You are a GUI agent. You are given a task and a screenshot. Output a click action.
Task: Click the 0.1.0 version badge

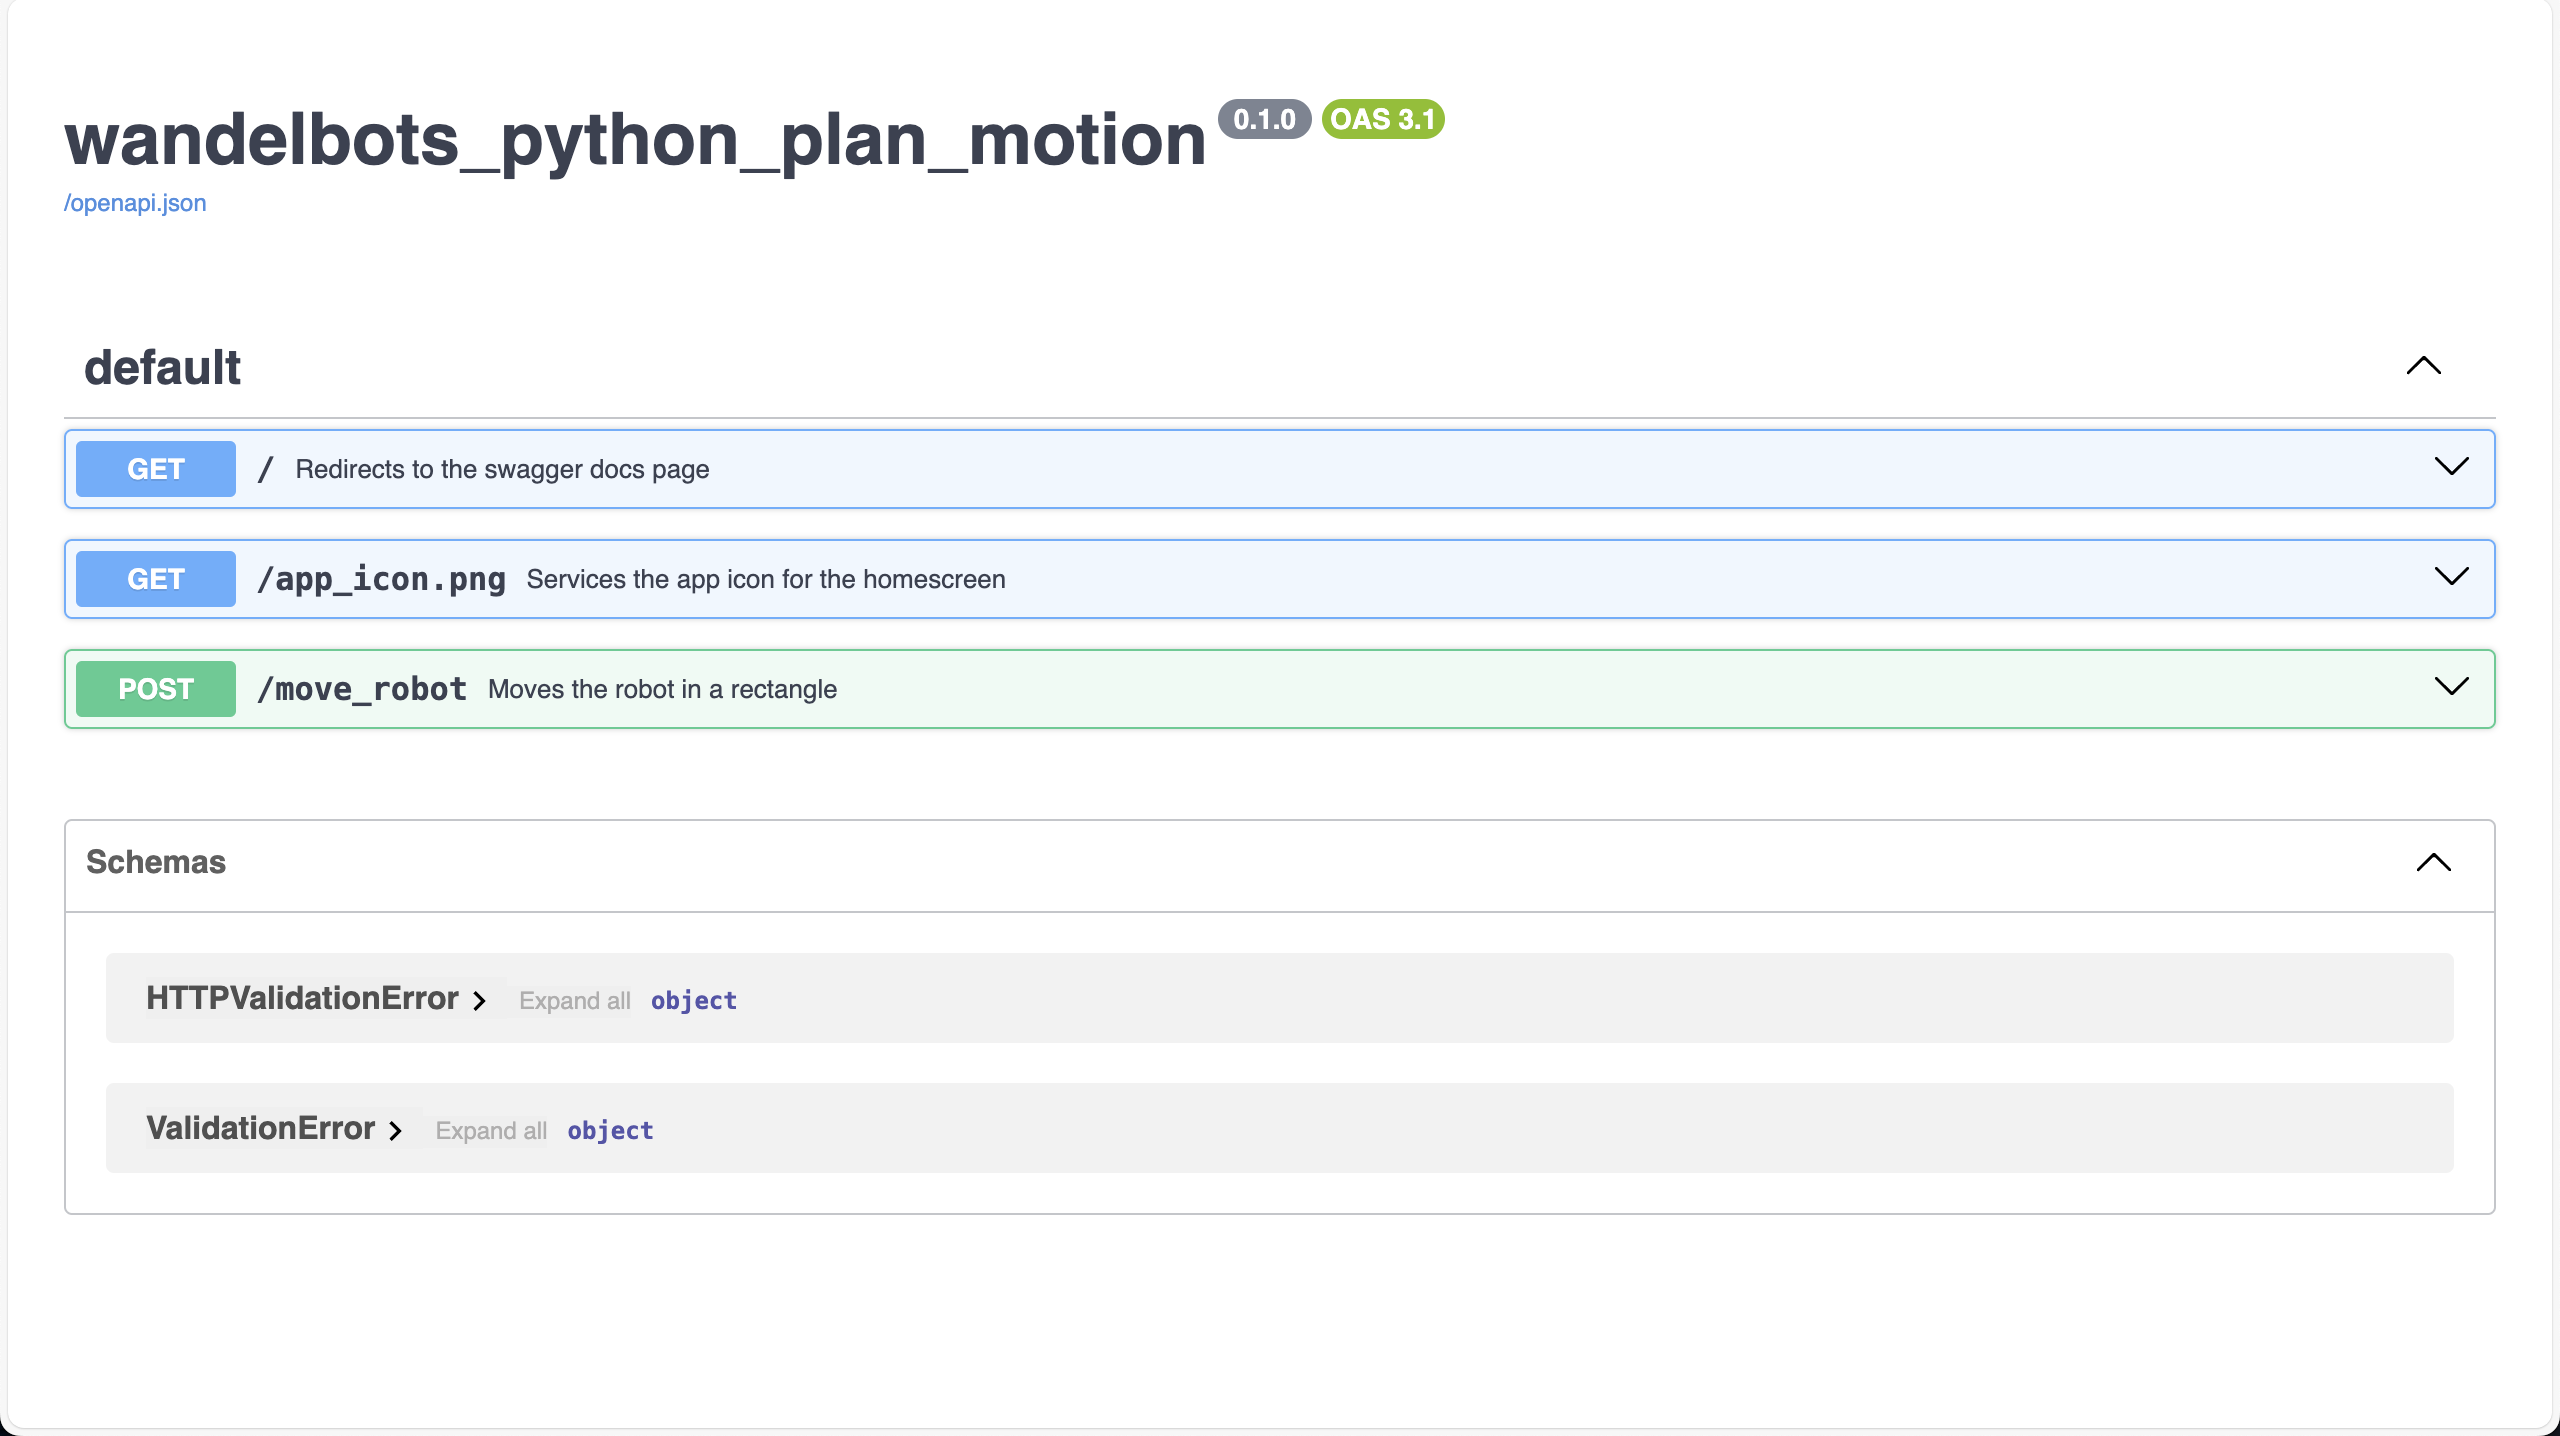pos(1264,119)
